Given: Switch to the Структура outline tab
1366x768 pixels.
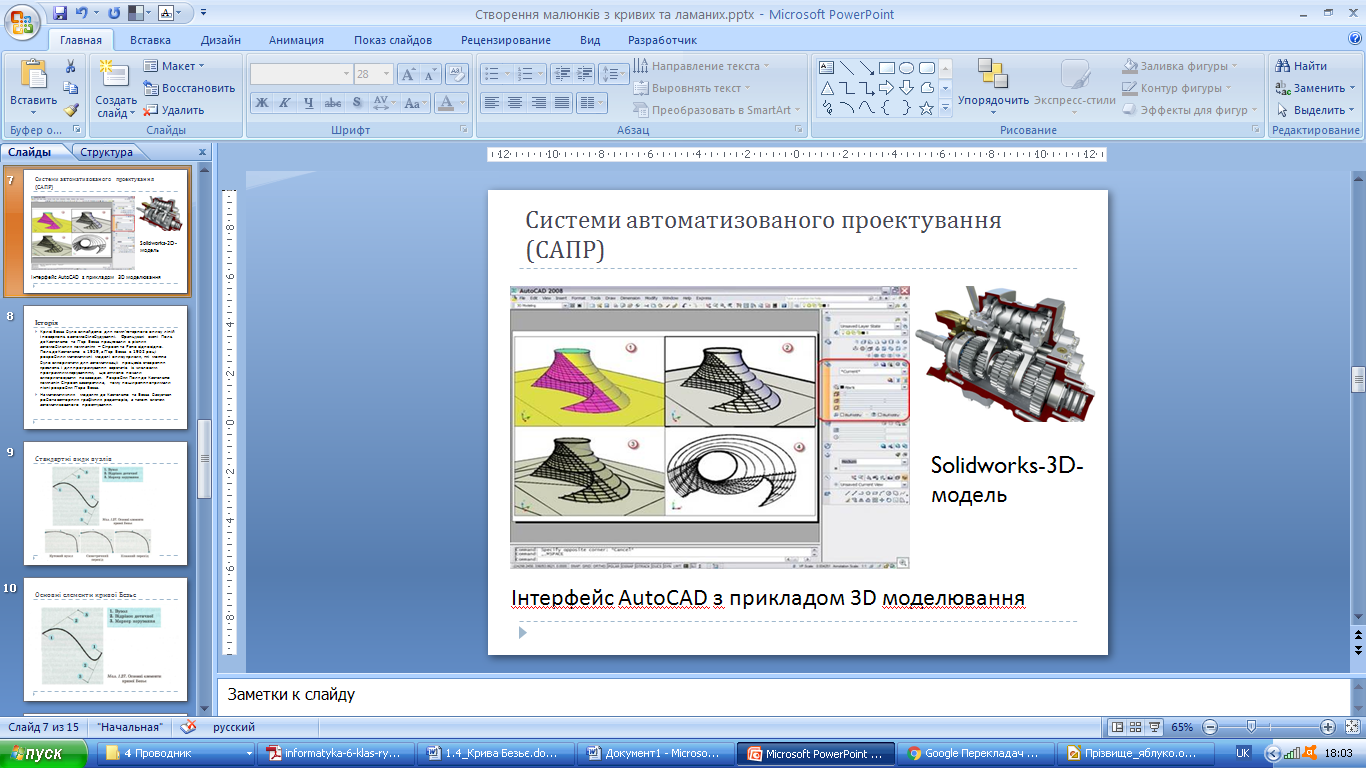Looking at the screenshot, I should [106, 152].
